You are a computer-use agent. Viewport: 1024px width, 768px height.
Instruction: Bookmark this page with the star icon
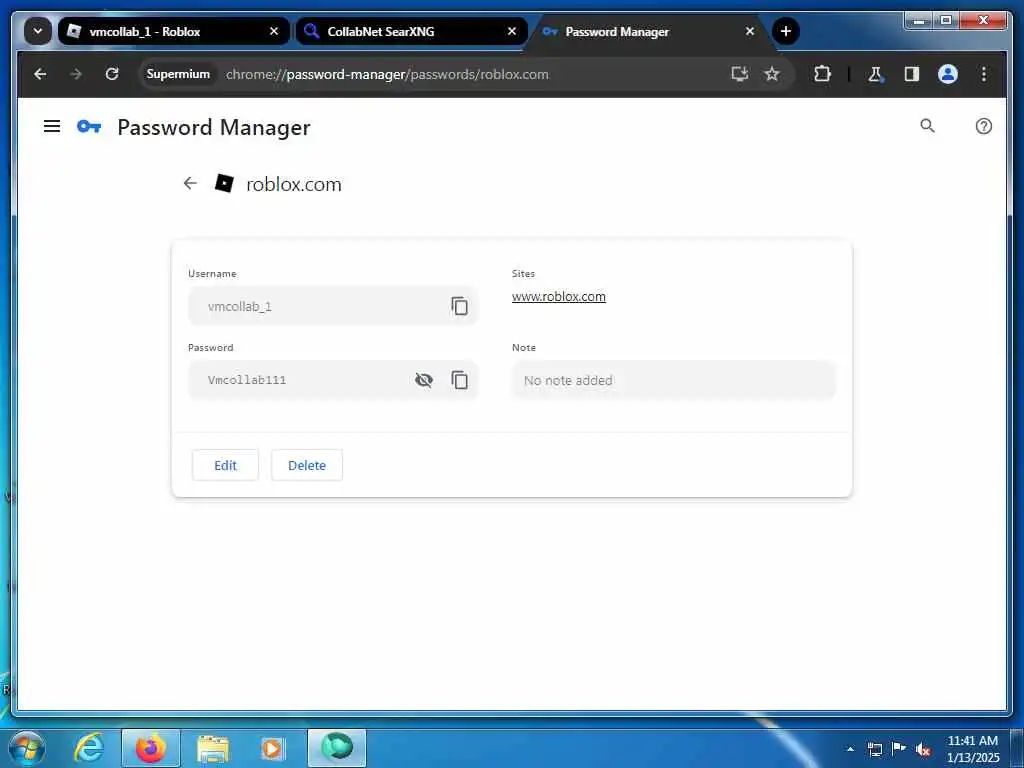tap(772, 74)
